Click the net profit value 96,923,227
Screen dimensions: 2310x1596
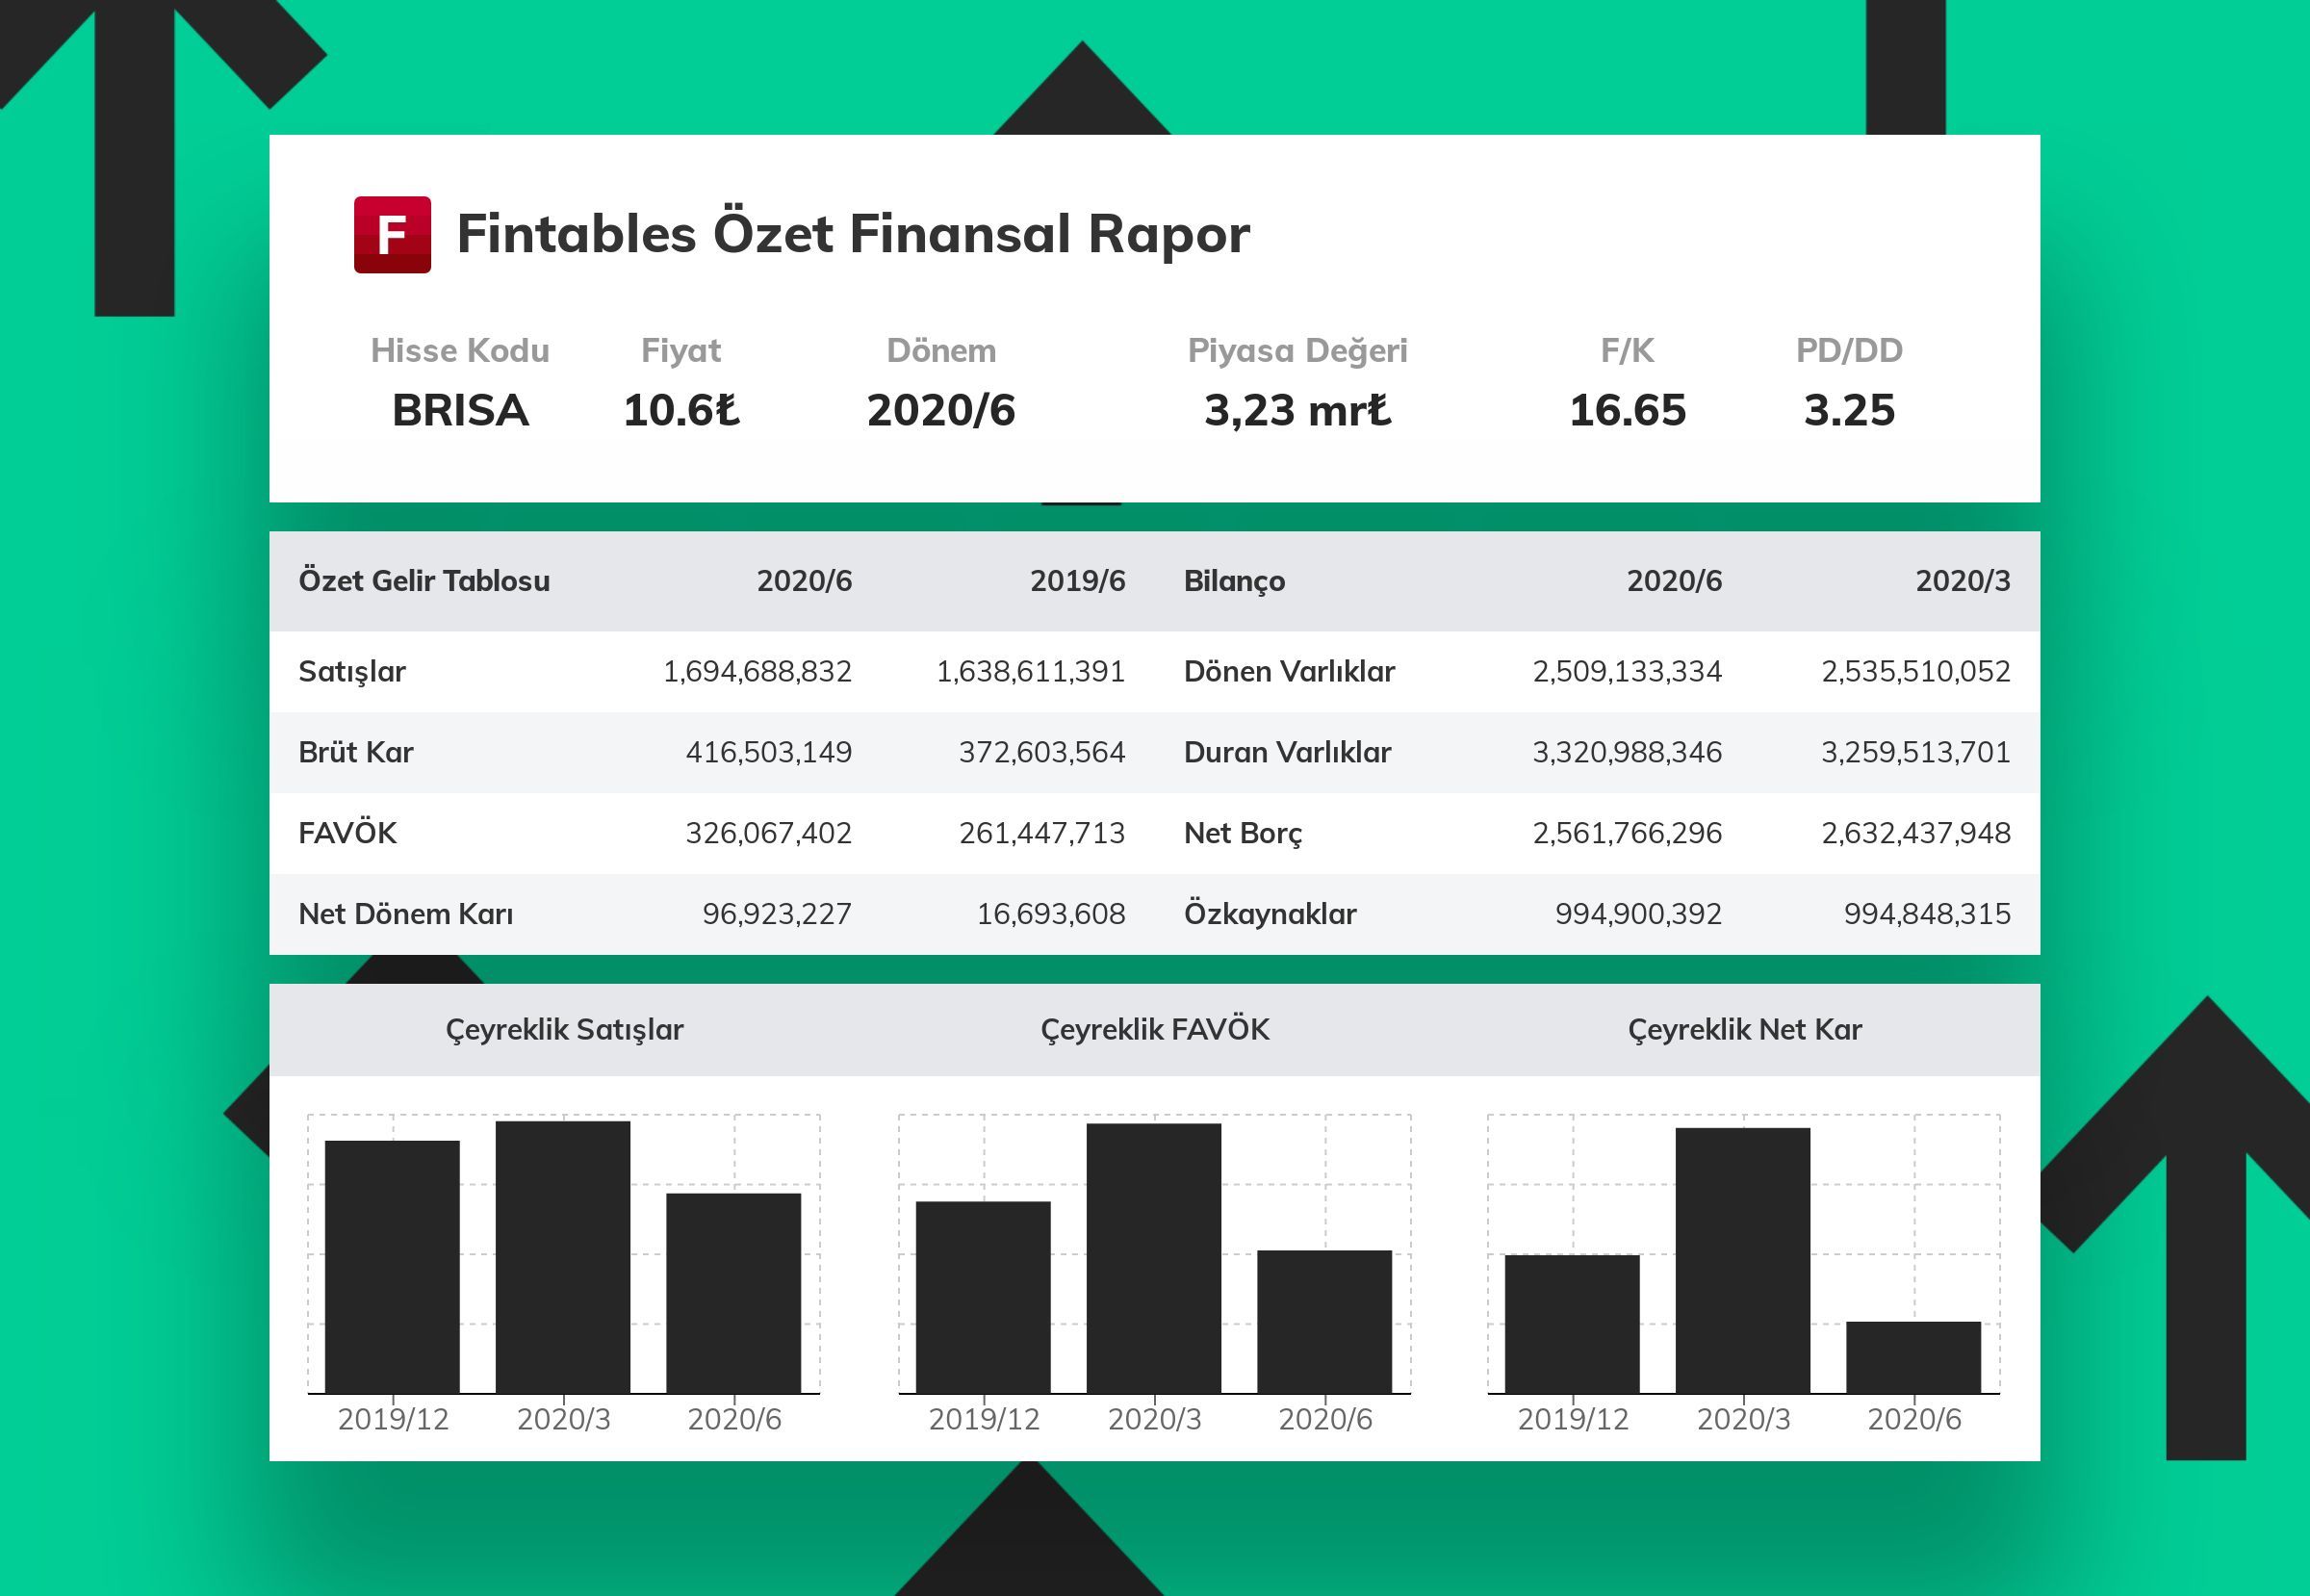(777, 914)
